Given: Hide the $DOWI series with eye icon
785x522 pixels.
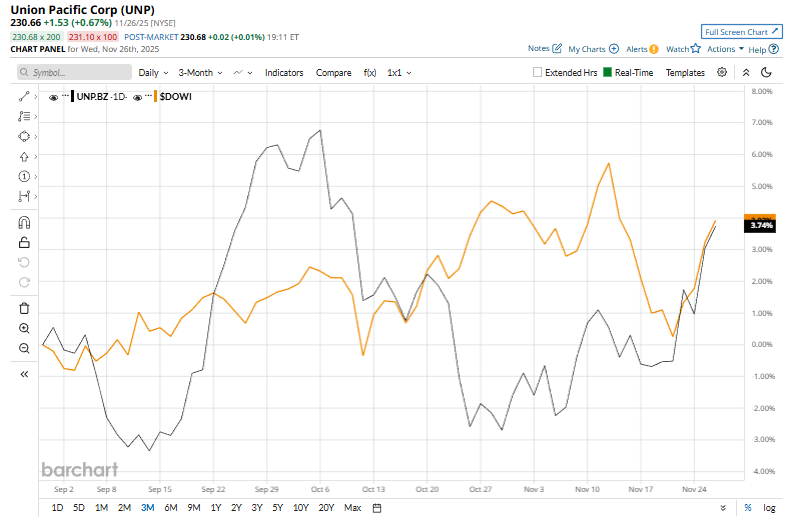Looking at the screenshot, I should click(137, 97).
